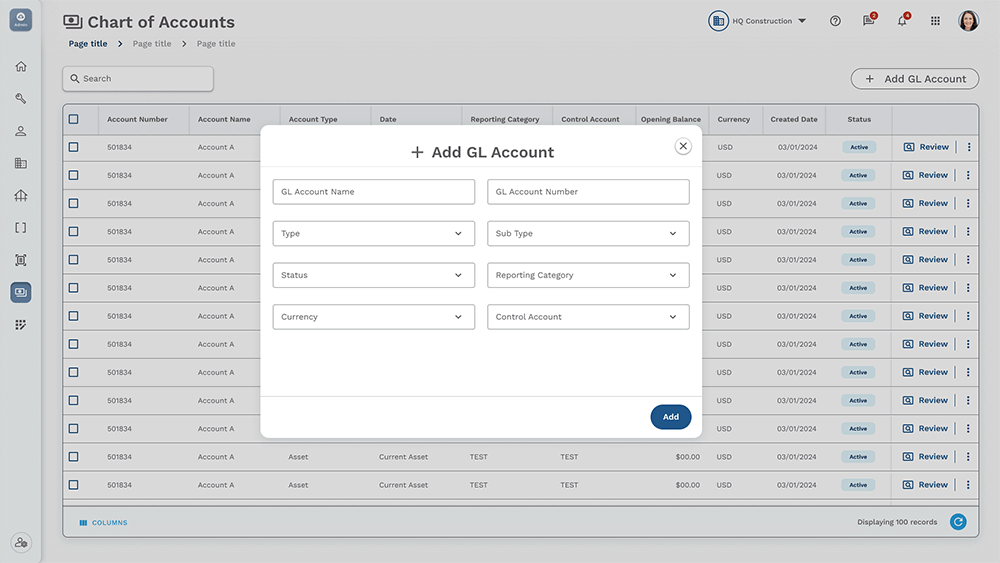Open the messages icon with red badge

tap(869, 20)
